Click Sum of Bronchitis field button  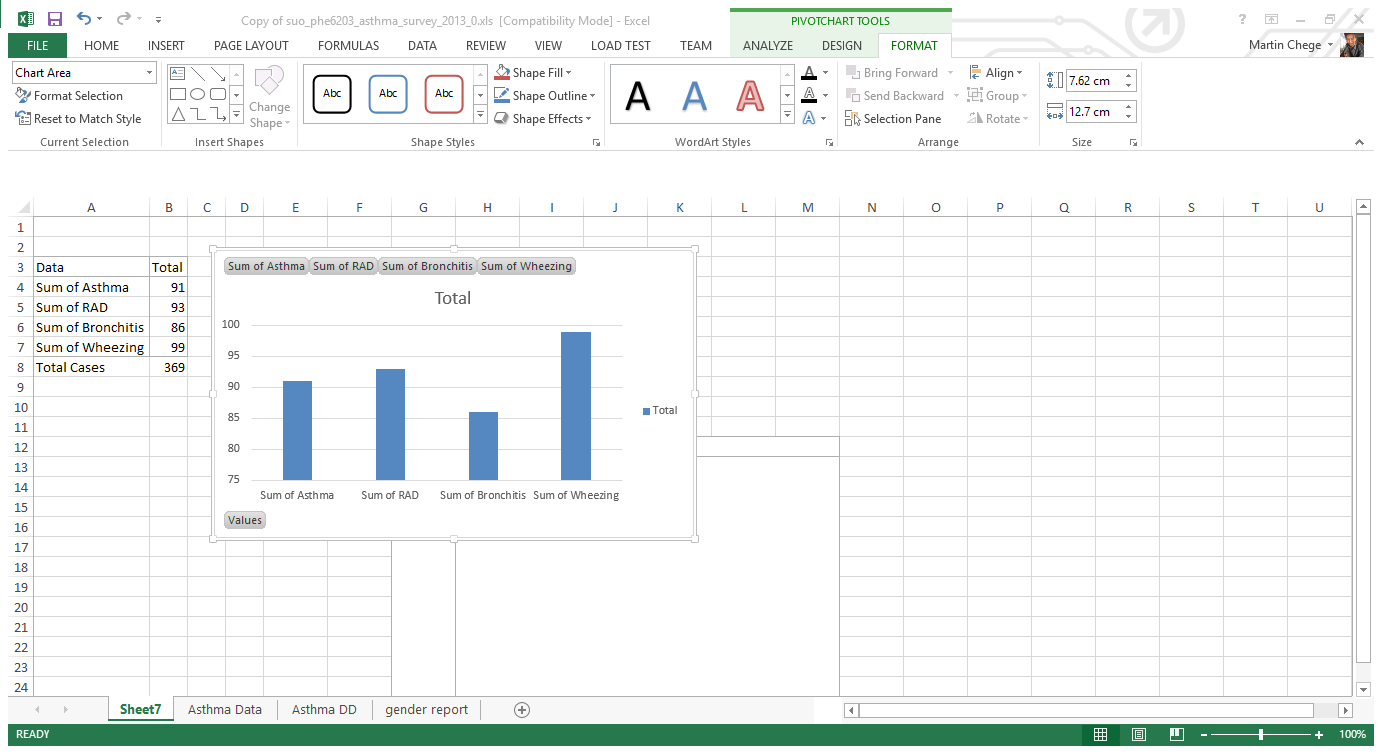click(x=427, y=266)
